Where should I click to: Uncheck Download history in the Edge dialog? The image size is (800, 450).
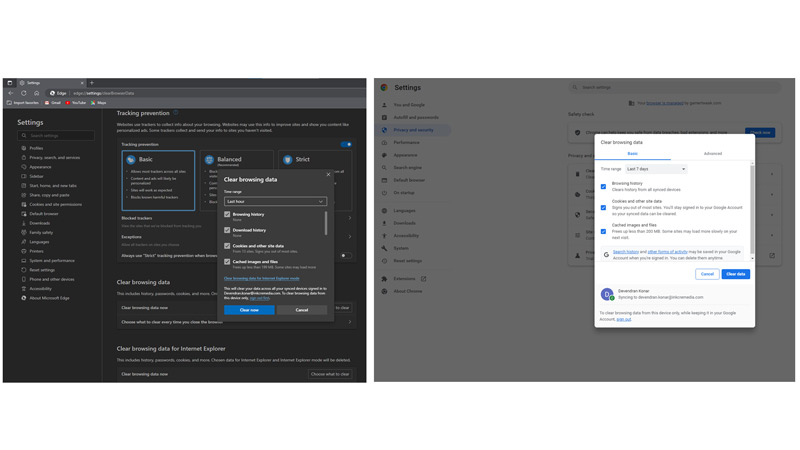(x=227, y=230)
